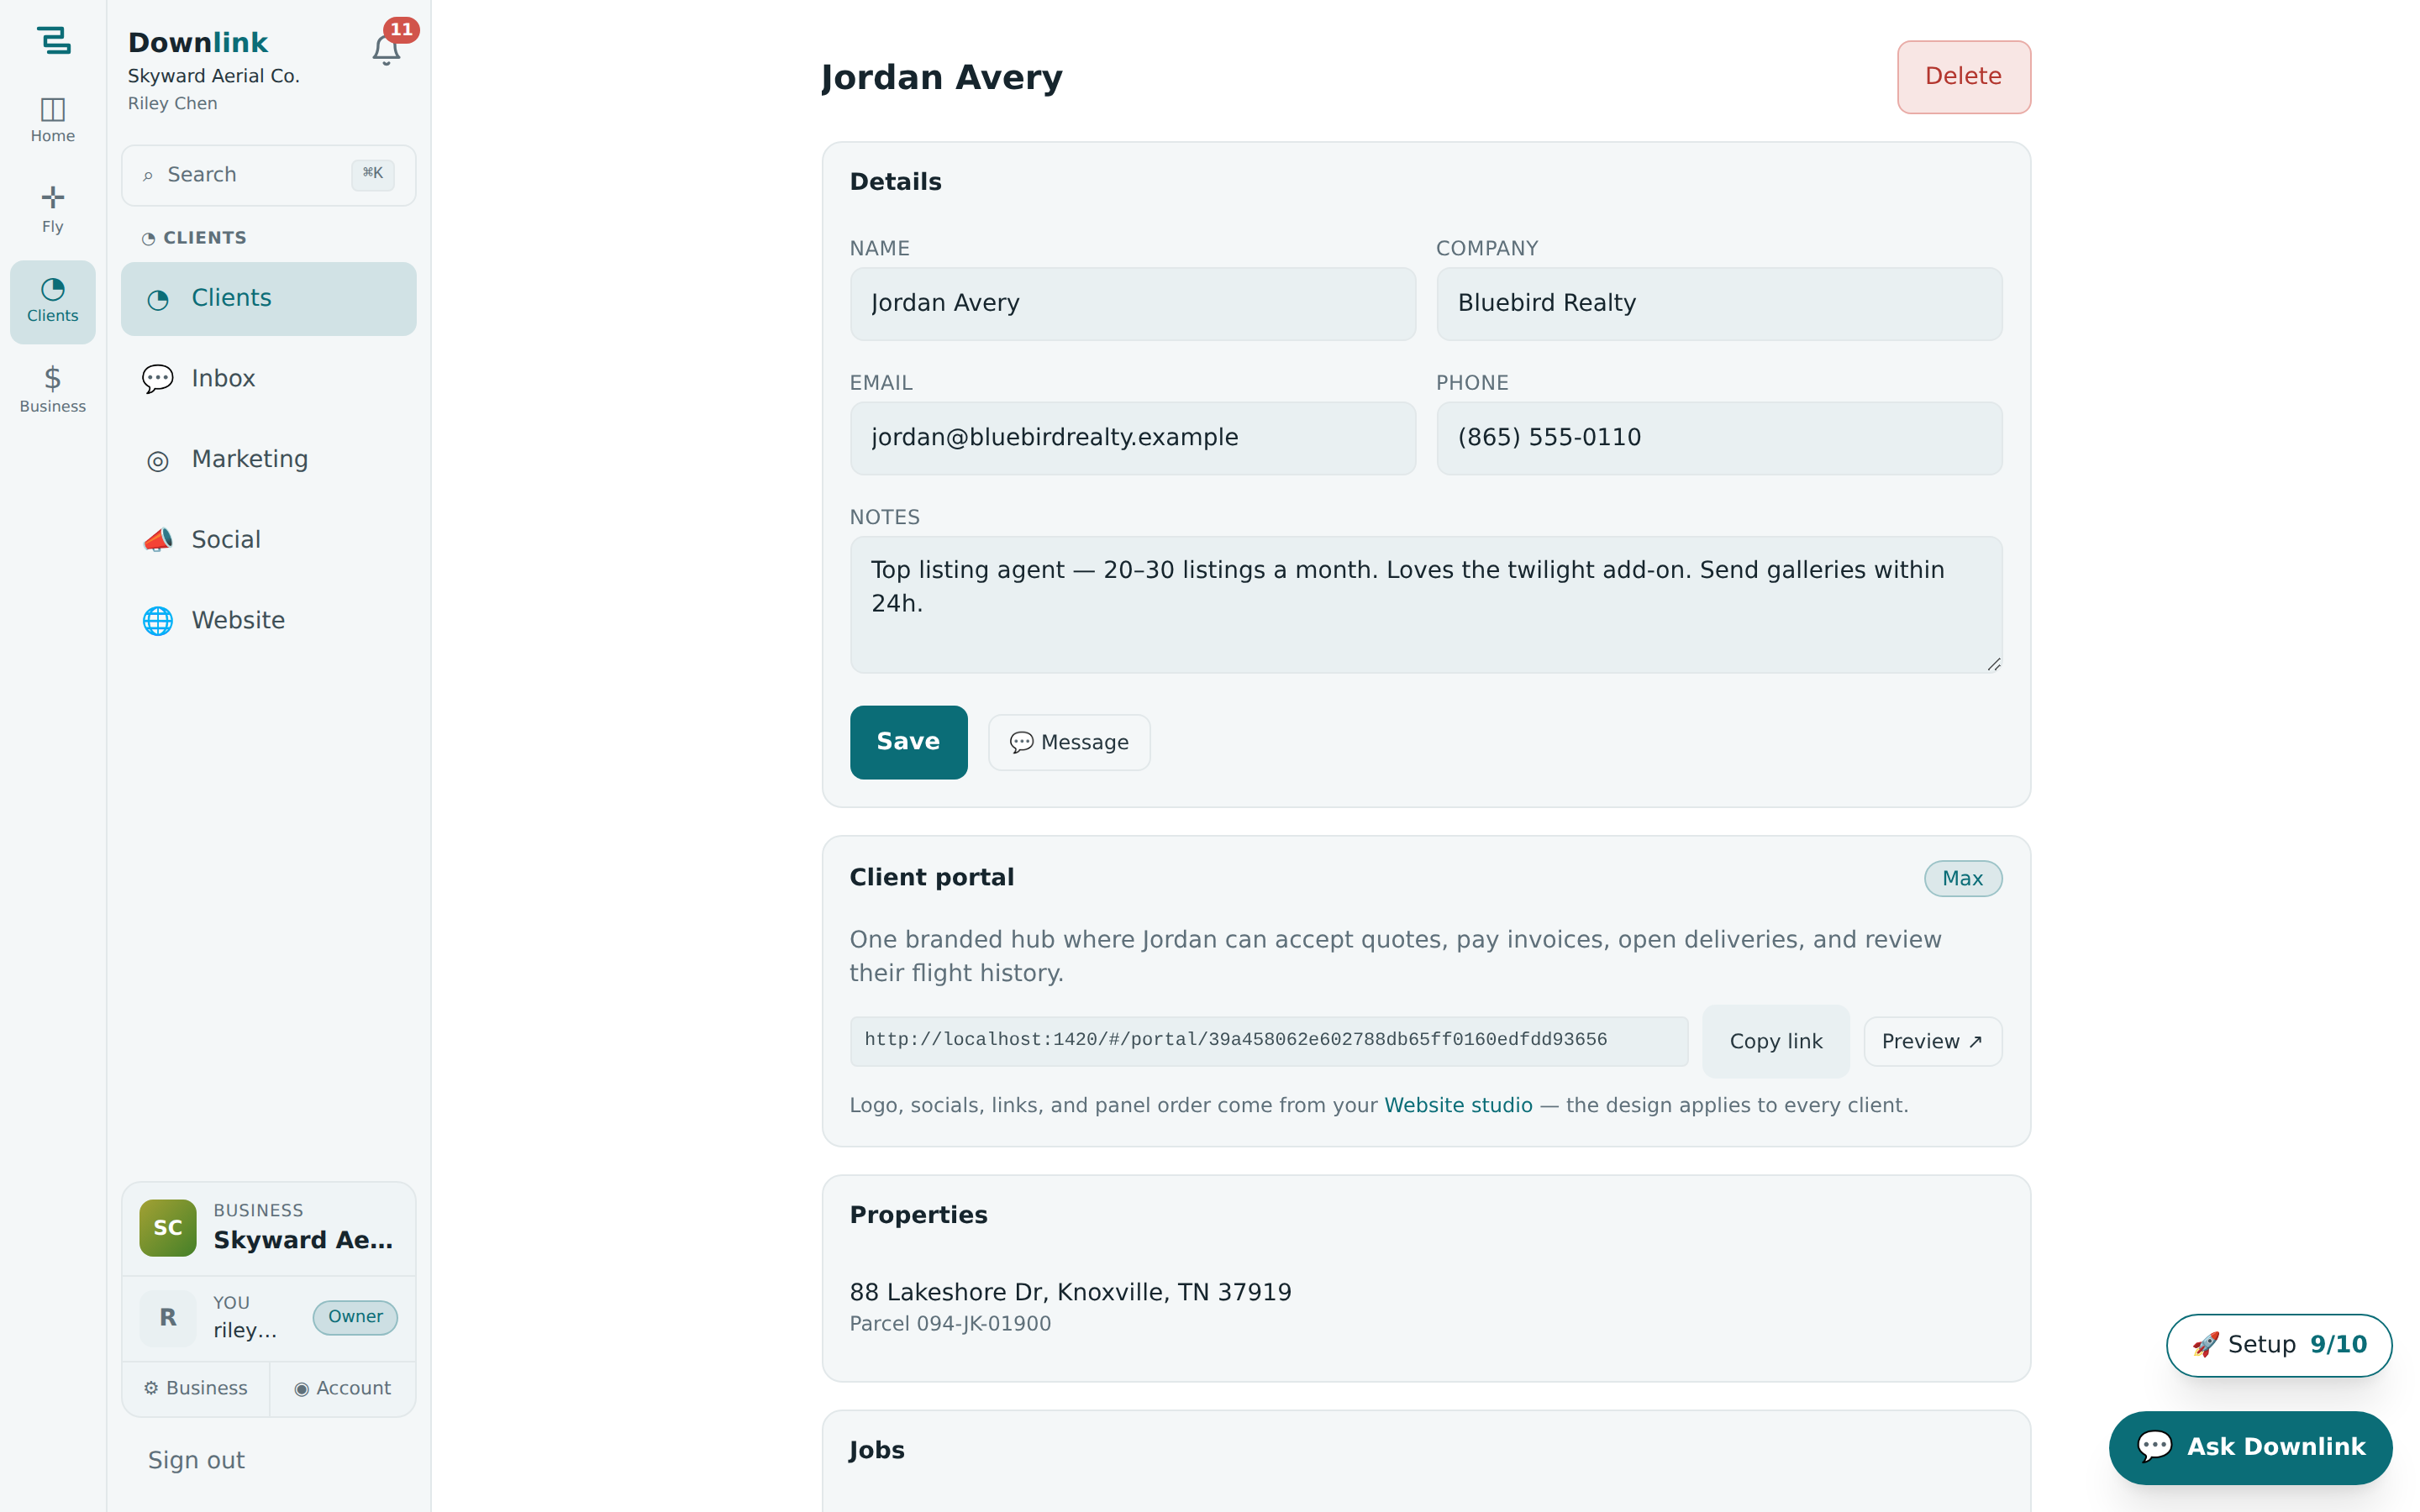Screen dimensions: 2420x1512
Task: Click the Social megaphone icon
Action: coord(157,540)
